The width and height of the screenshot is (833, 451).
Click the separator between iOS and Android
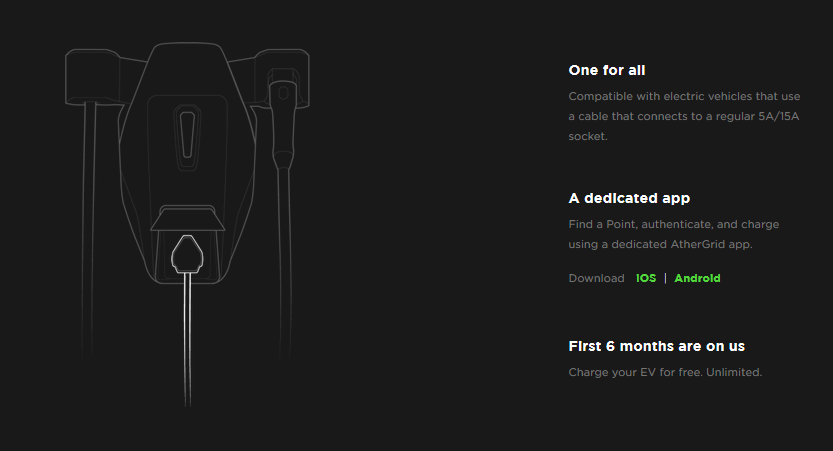(x=665, y=278)
